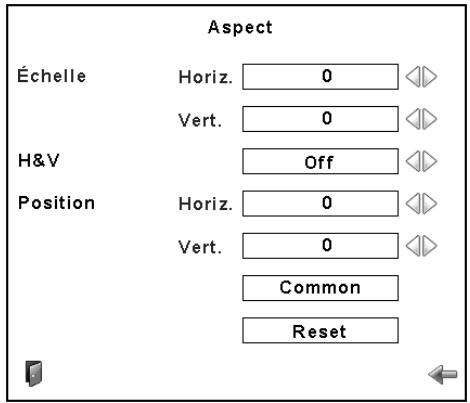
Task: Select the Position Horiz. value box
Action: tap(320, 203)
